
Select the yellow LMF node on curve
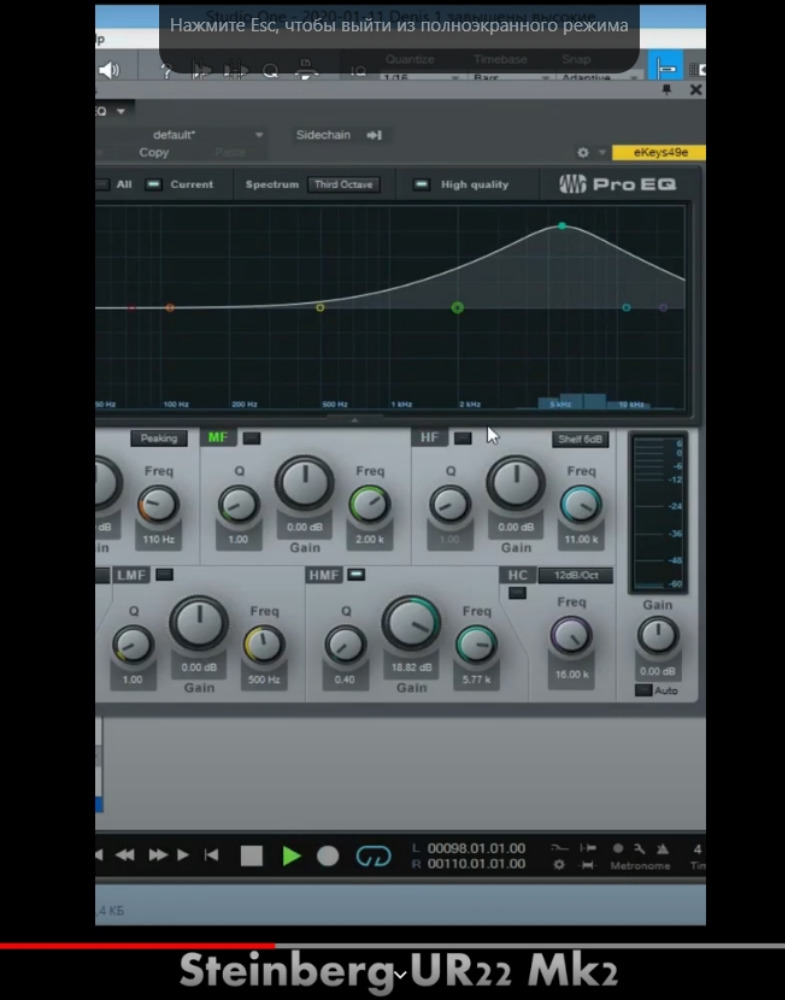[x=320, y=307]
